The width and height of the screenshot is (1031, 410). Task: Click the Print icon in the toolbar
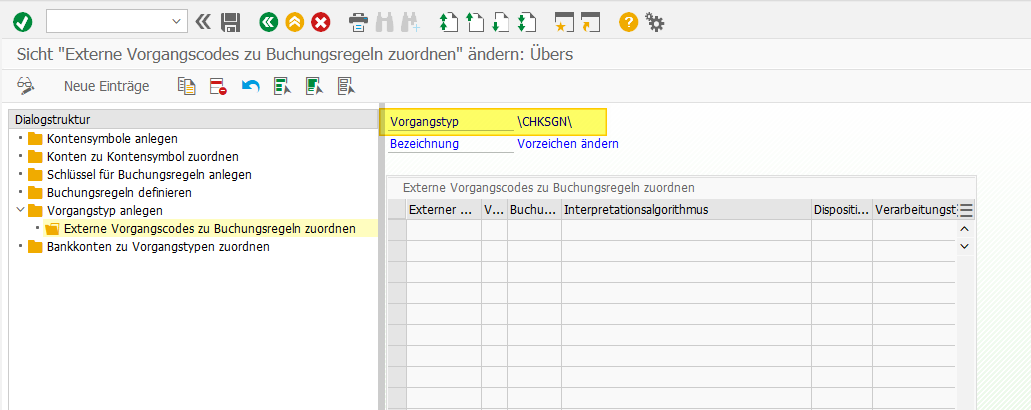point(357,21)
